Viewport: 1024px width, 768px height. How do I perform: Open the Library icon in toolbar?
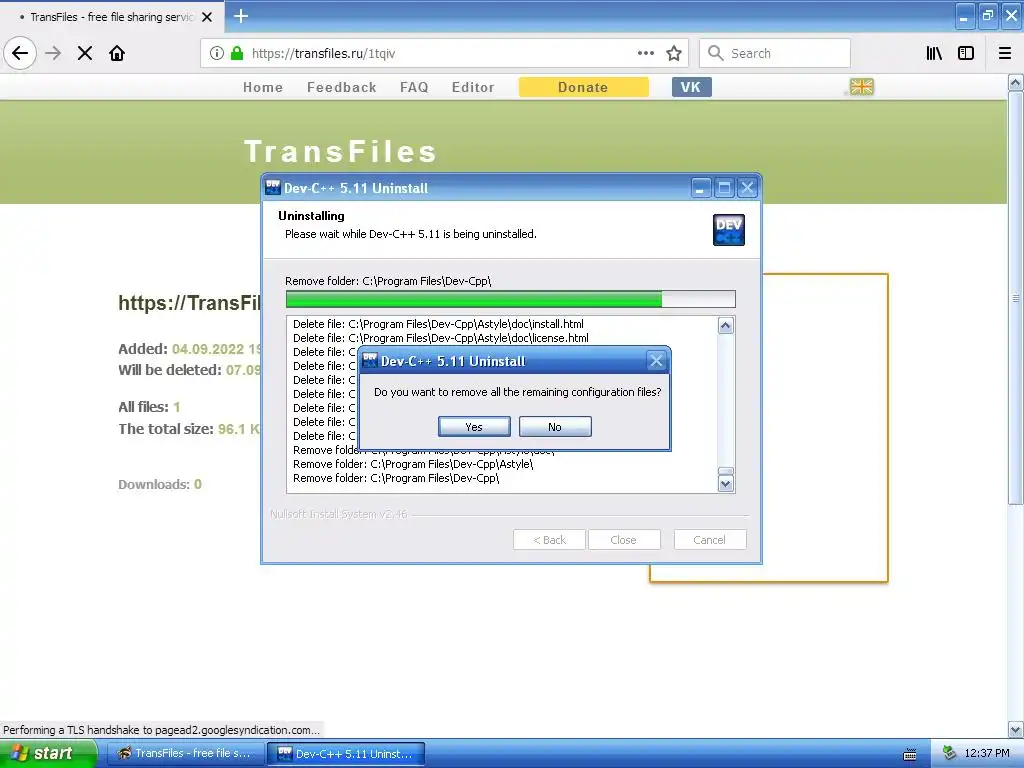click(x=934, y=54)
